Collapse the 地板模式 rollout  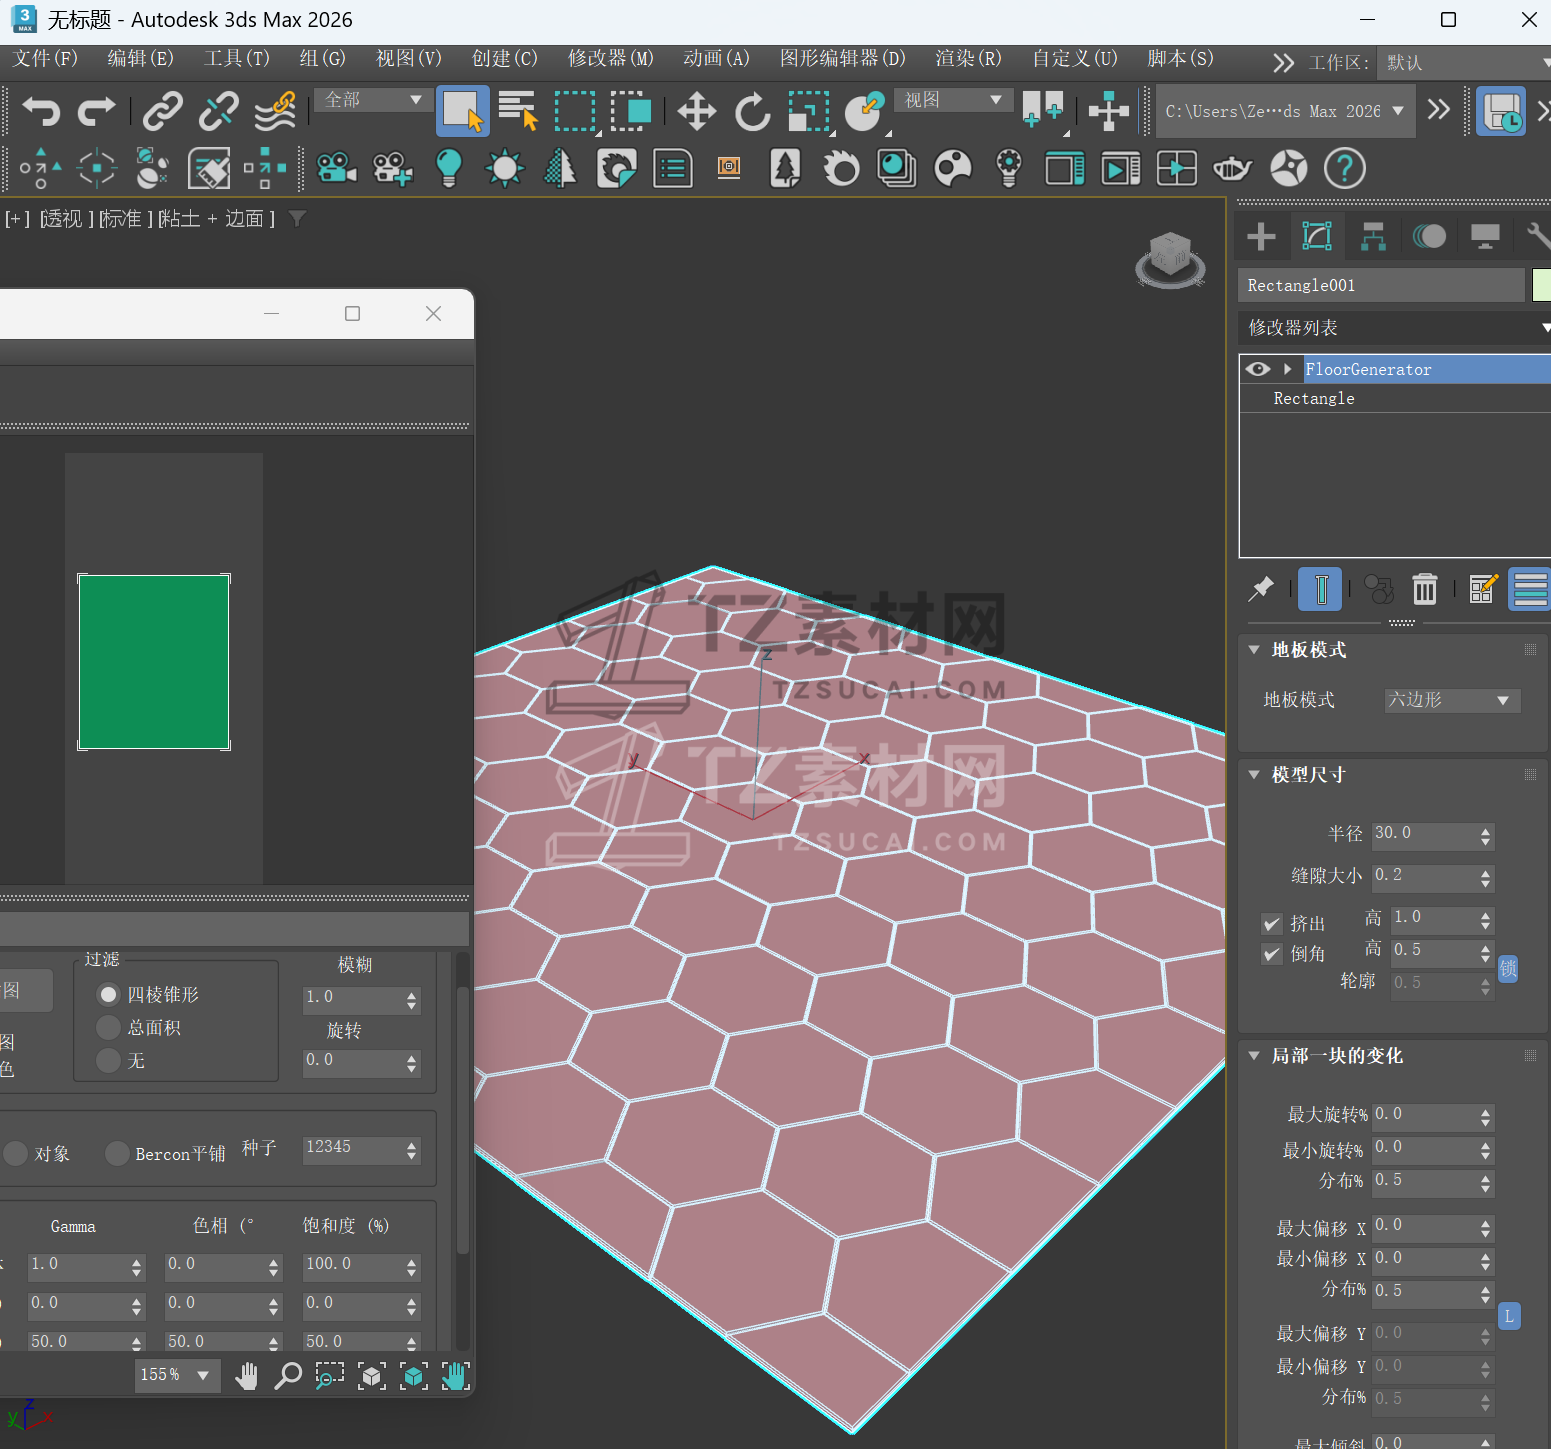[1254, 650]
